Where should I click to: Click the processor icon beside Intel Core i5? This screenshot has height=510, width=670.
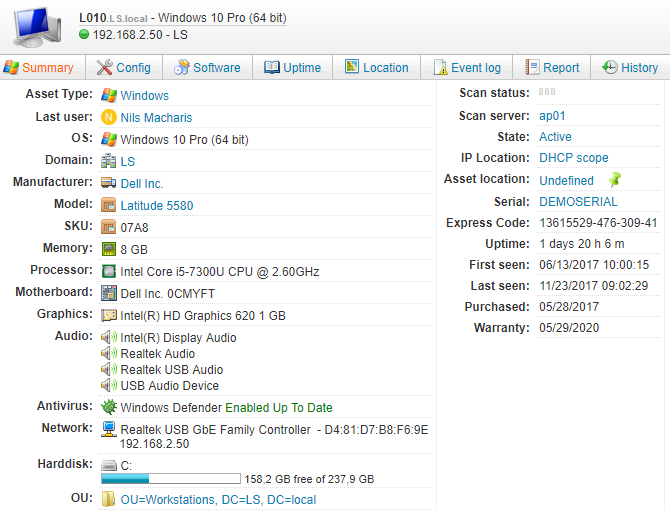pos(109,271)
